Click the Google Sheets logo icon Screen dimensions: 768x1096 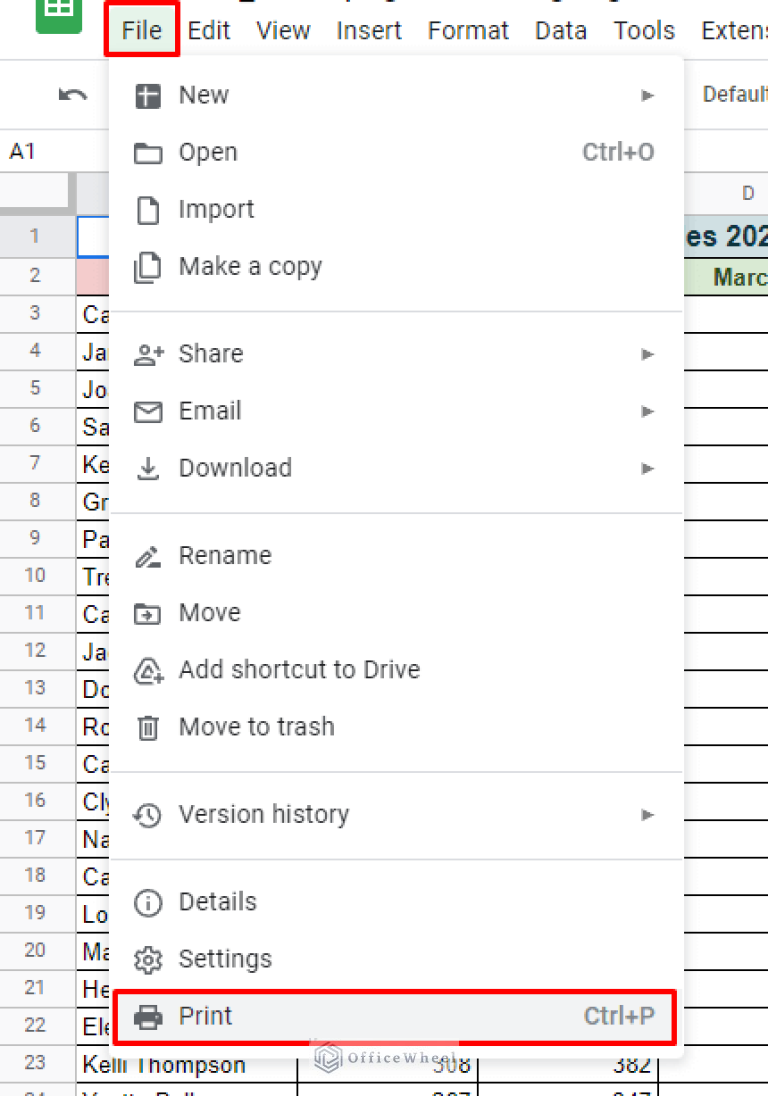pyautogui.click(x=58, y=12)
